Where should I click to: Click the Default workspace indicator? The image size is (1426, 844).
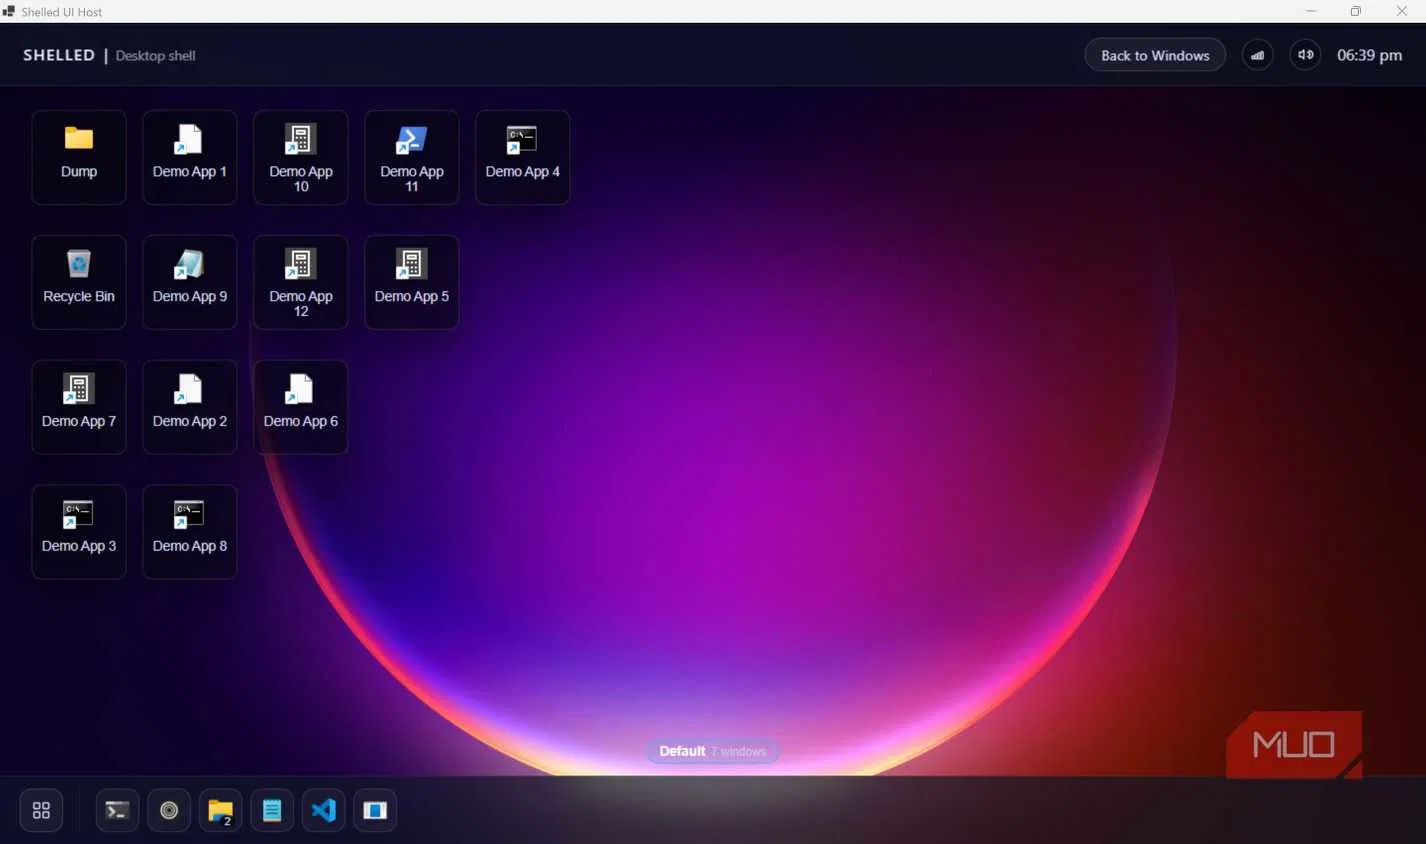[712, 751]
